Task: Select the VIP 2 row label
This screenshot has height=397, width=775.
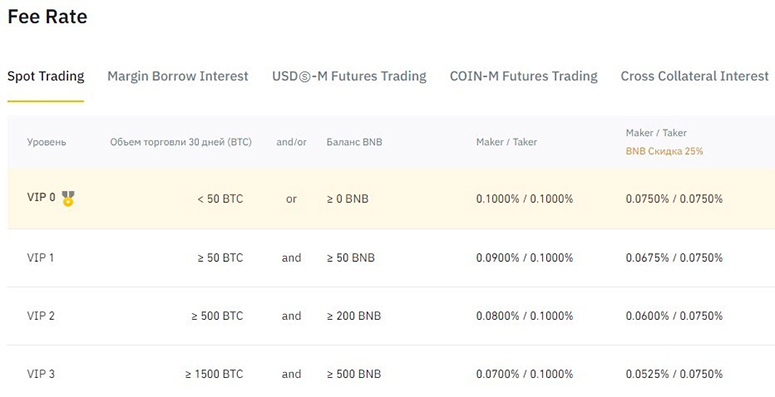Action: (x=41, y=316)
